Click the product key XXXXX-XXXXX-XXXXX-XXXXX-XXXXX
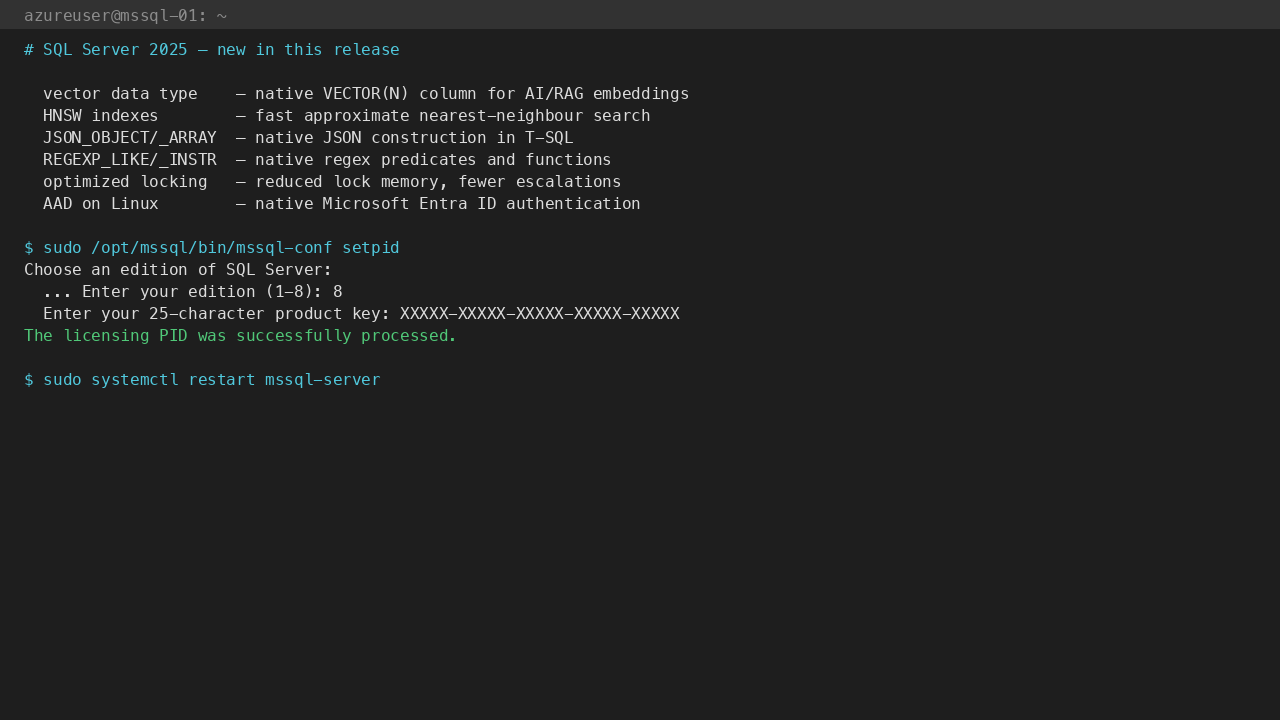This screenshot has height=720, width=1280. click(540, 314)
